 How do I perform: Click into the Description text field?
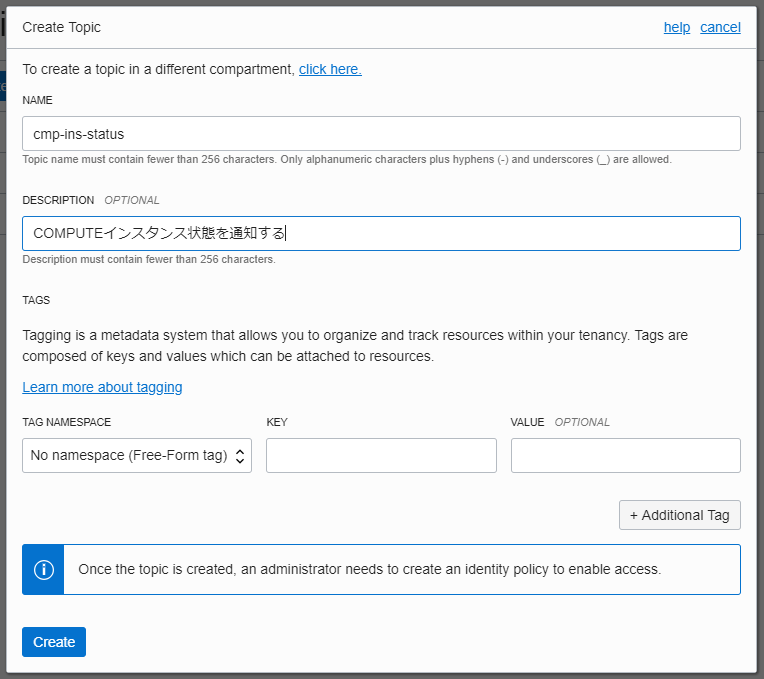(x=382, y=234)
